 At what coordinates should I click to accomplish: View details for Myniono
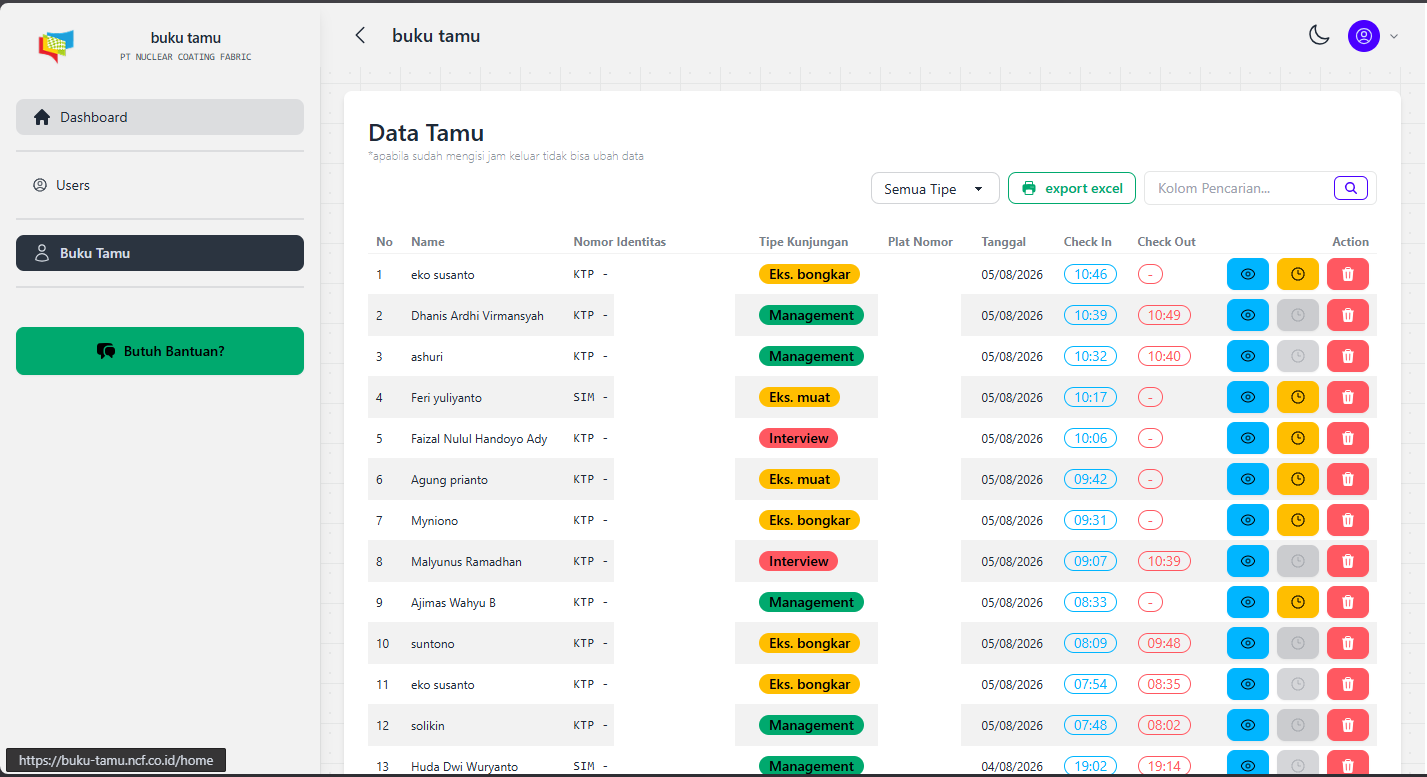click(x=1248, y=520)
